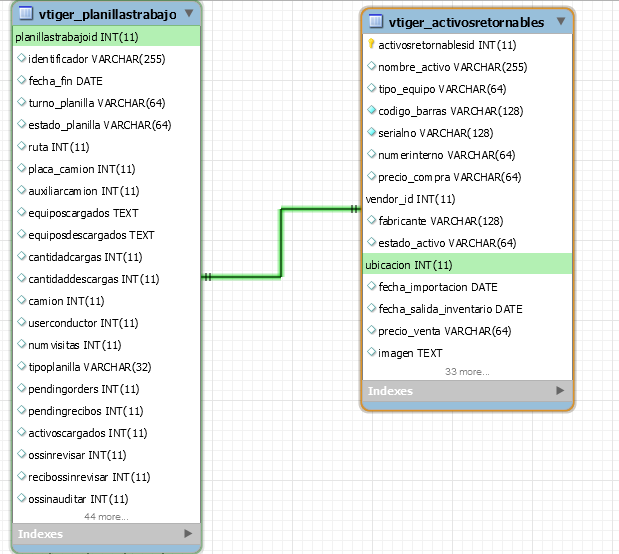Click the diamond icon beside identificador column

click(22, 58)
